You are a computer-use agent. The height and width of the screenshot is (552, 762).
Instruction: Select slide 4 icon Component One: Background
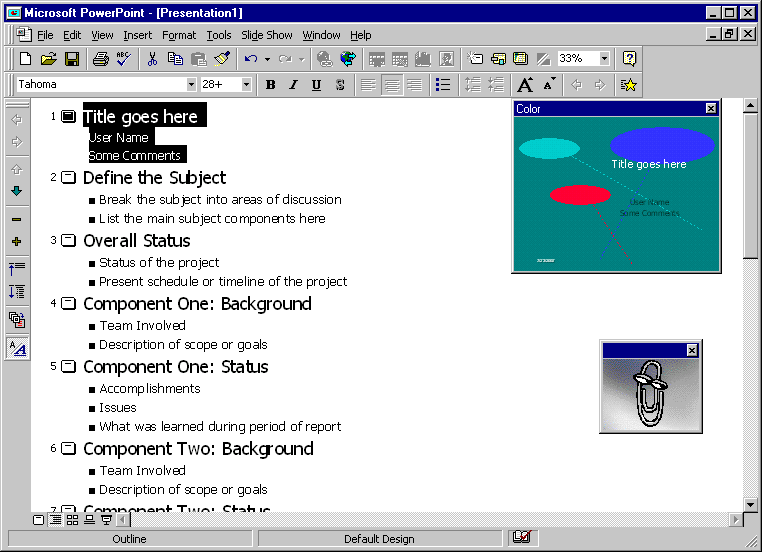[x=69, y=304]
